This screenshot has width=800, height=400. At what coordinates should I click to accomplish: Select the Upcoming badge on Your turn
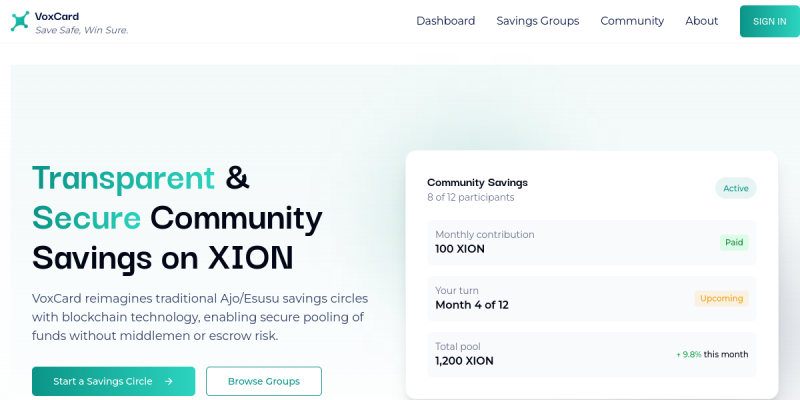(x=721, y=298)
